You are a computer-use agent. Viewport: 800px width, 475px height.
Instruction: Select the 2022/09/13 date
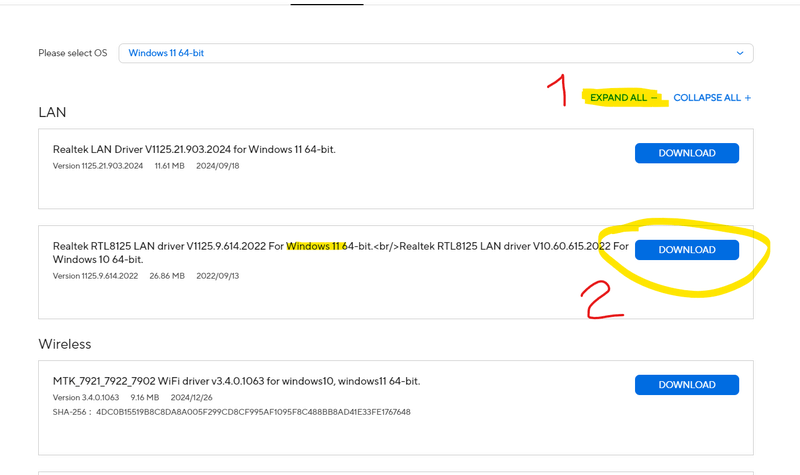click(218, 276)
